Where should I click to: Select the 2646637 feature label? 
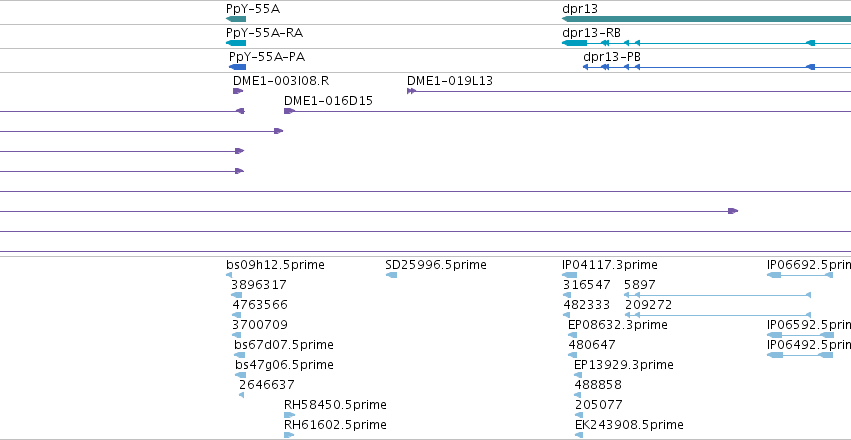click(266, 385)
